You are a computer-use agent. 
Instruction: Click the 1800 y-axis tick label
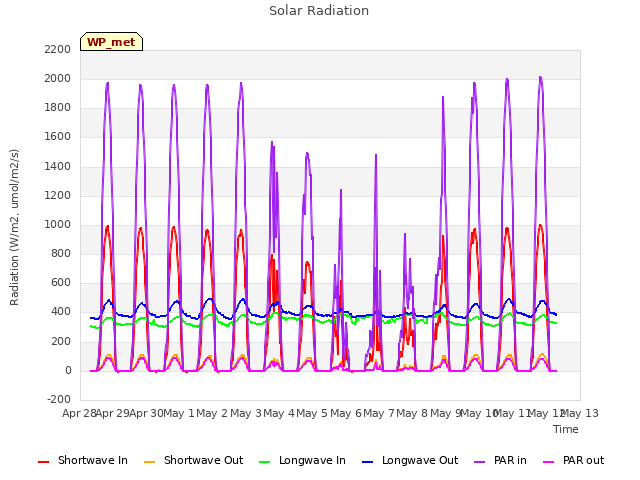coord(58,108)
